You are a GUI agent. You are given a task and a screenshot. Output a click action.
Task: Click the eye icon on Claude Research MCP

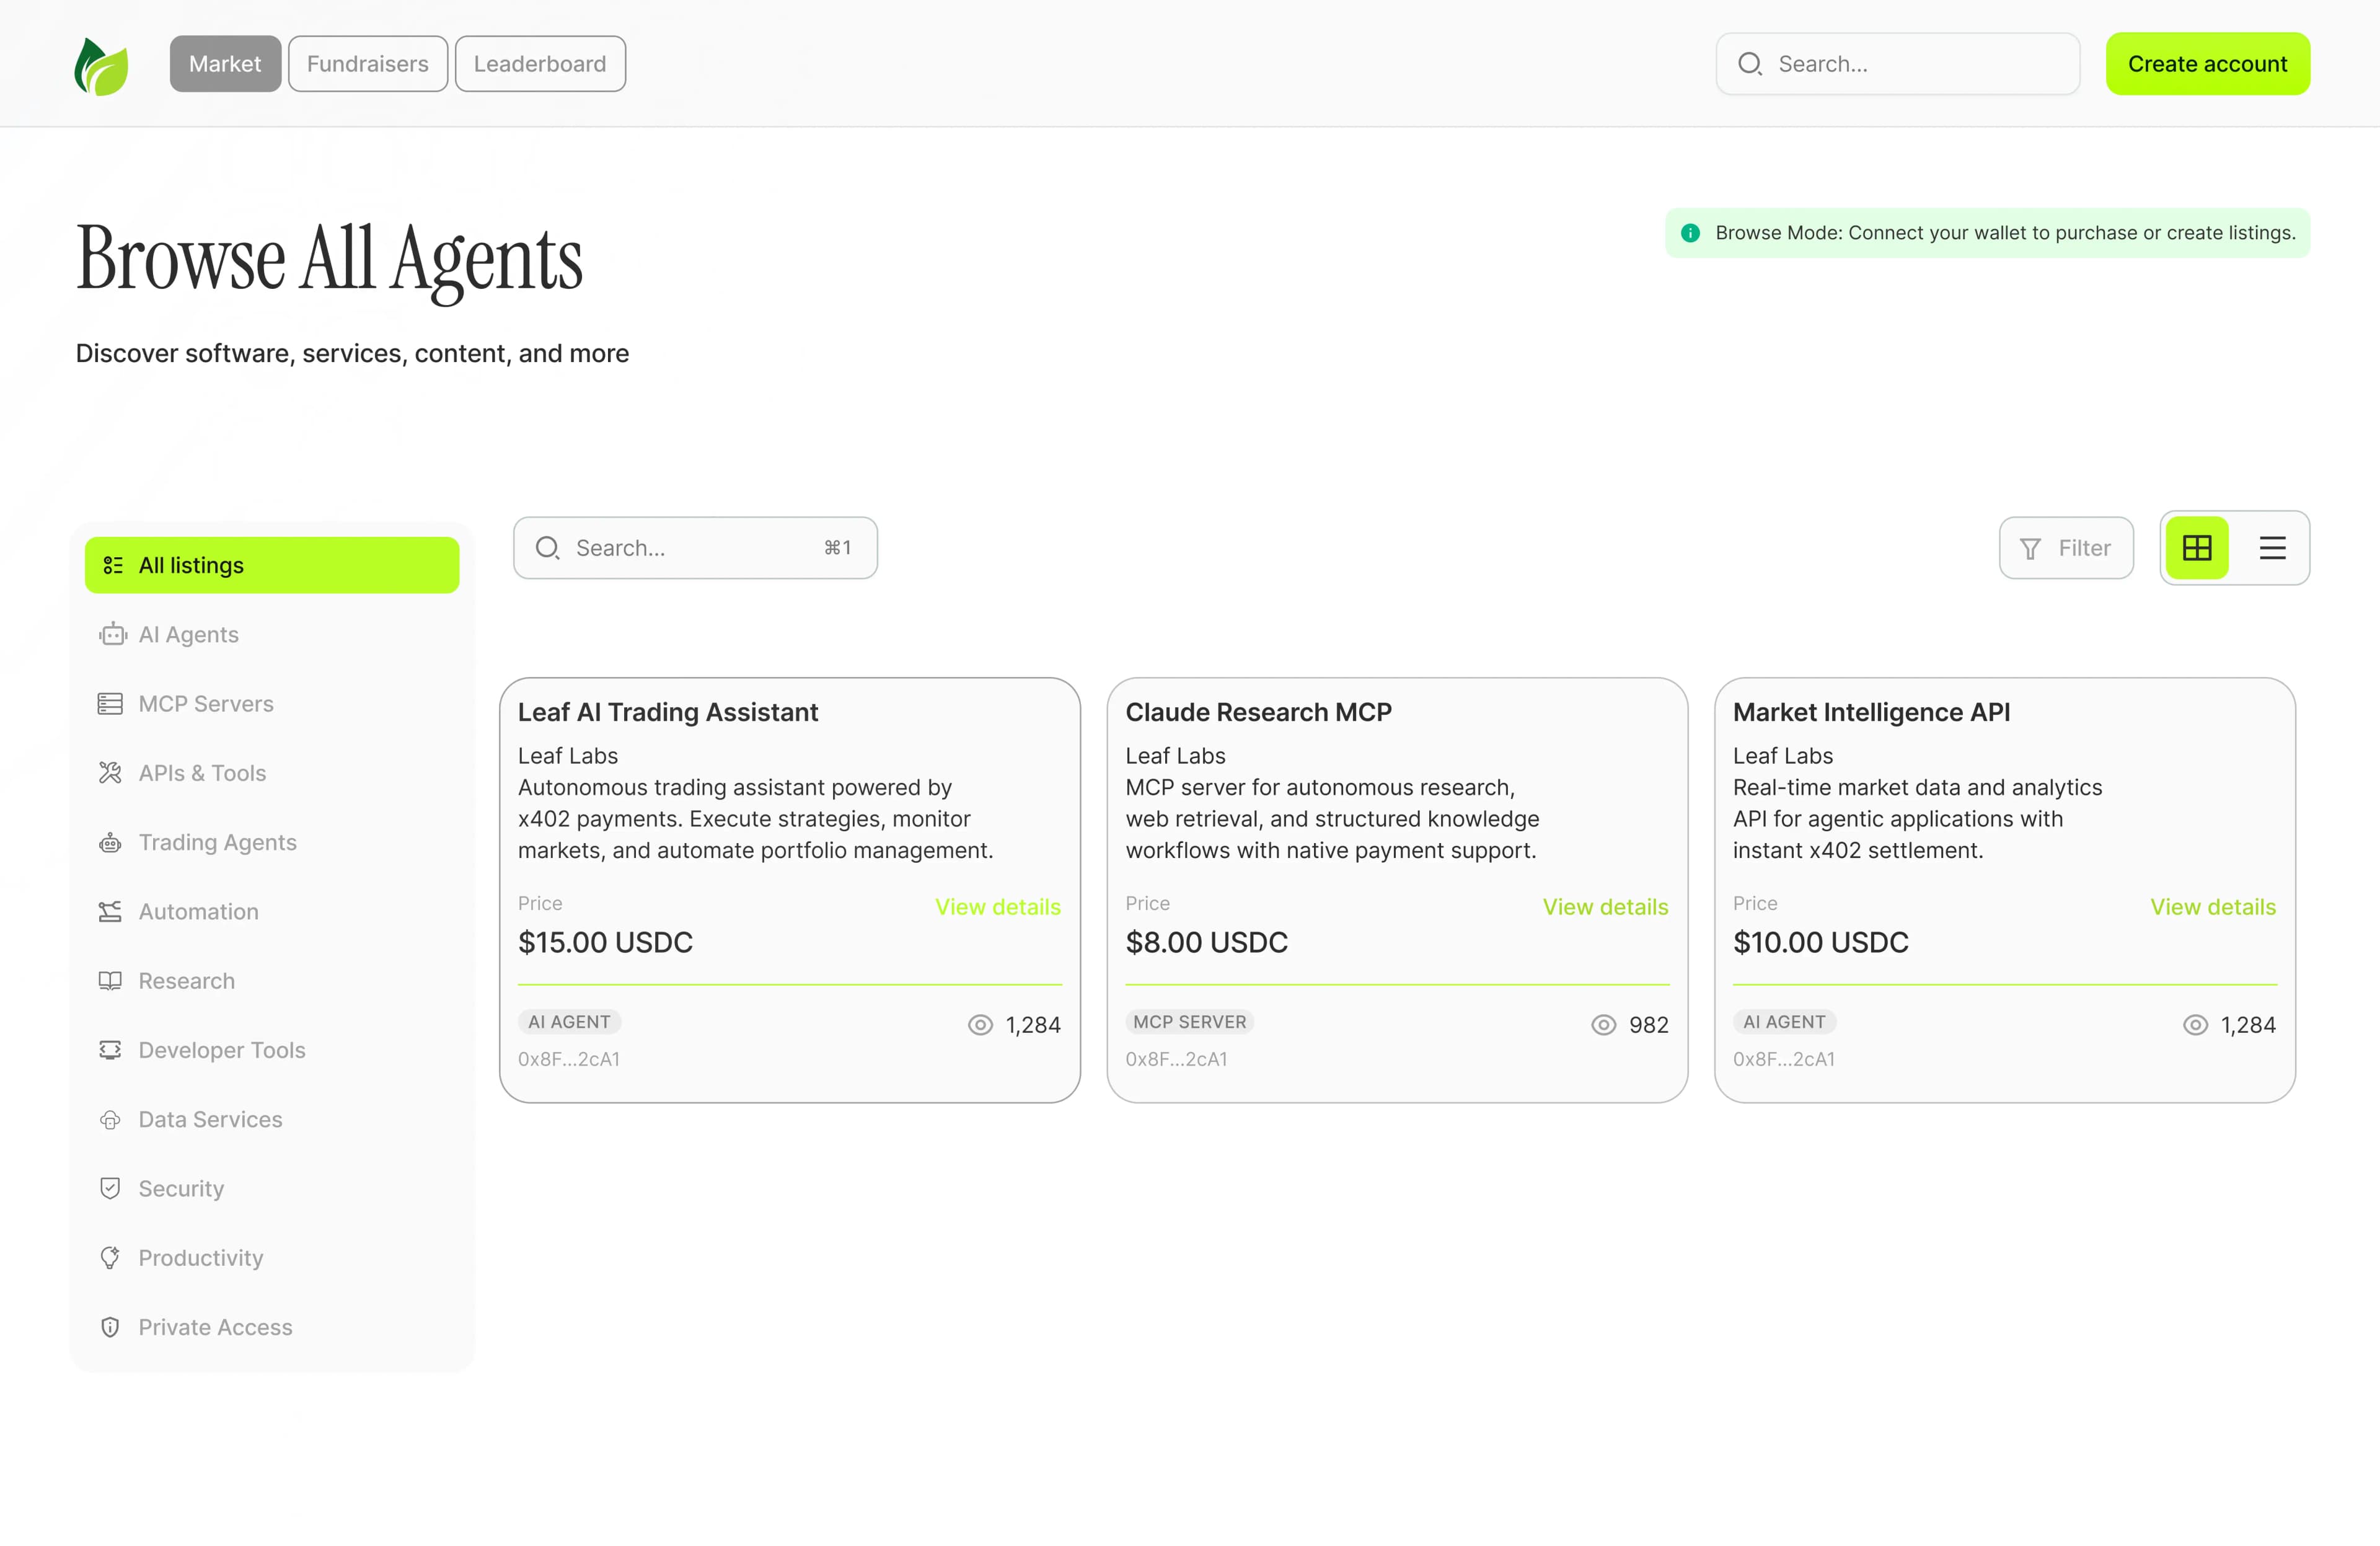point(1603,1025)
